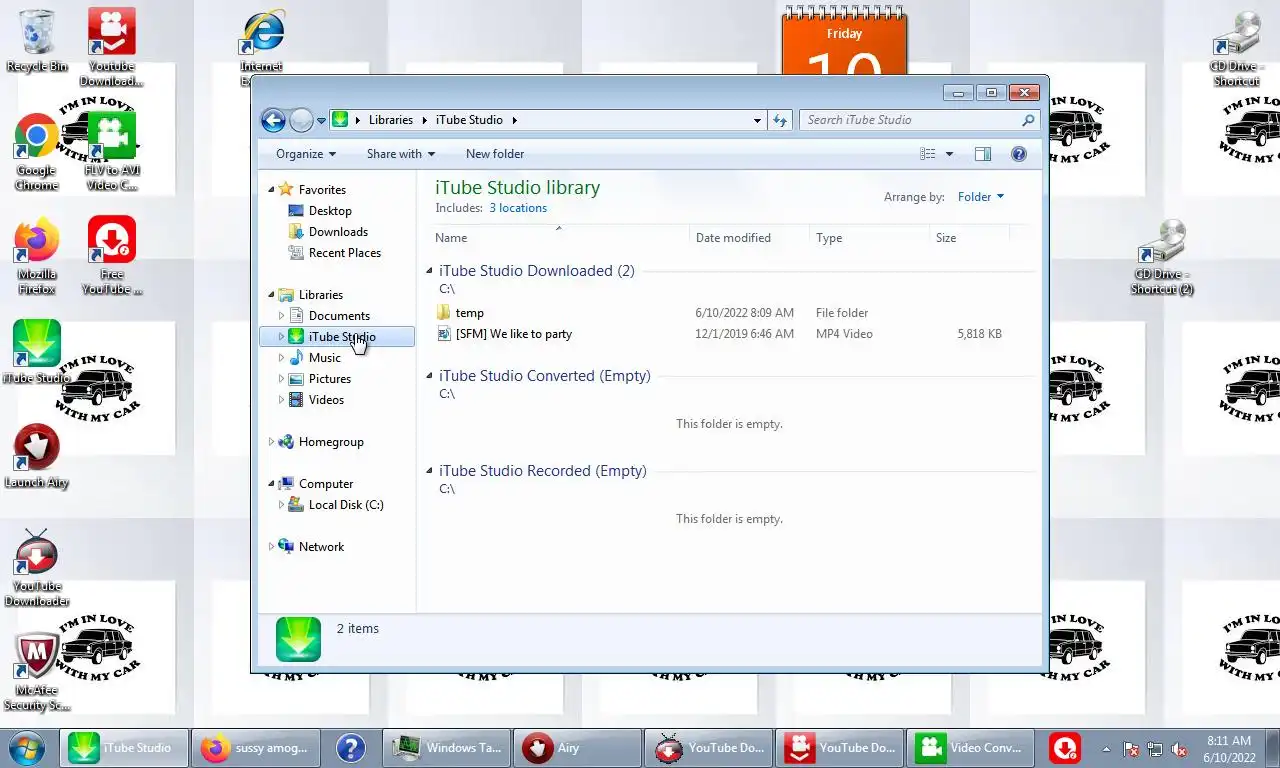Select Recent Places in Favorites

tap(344, 253)
